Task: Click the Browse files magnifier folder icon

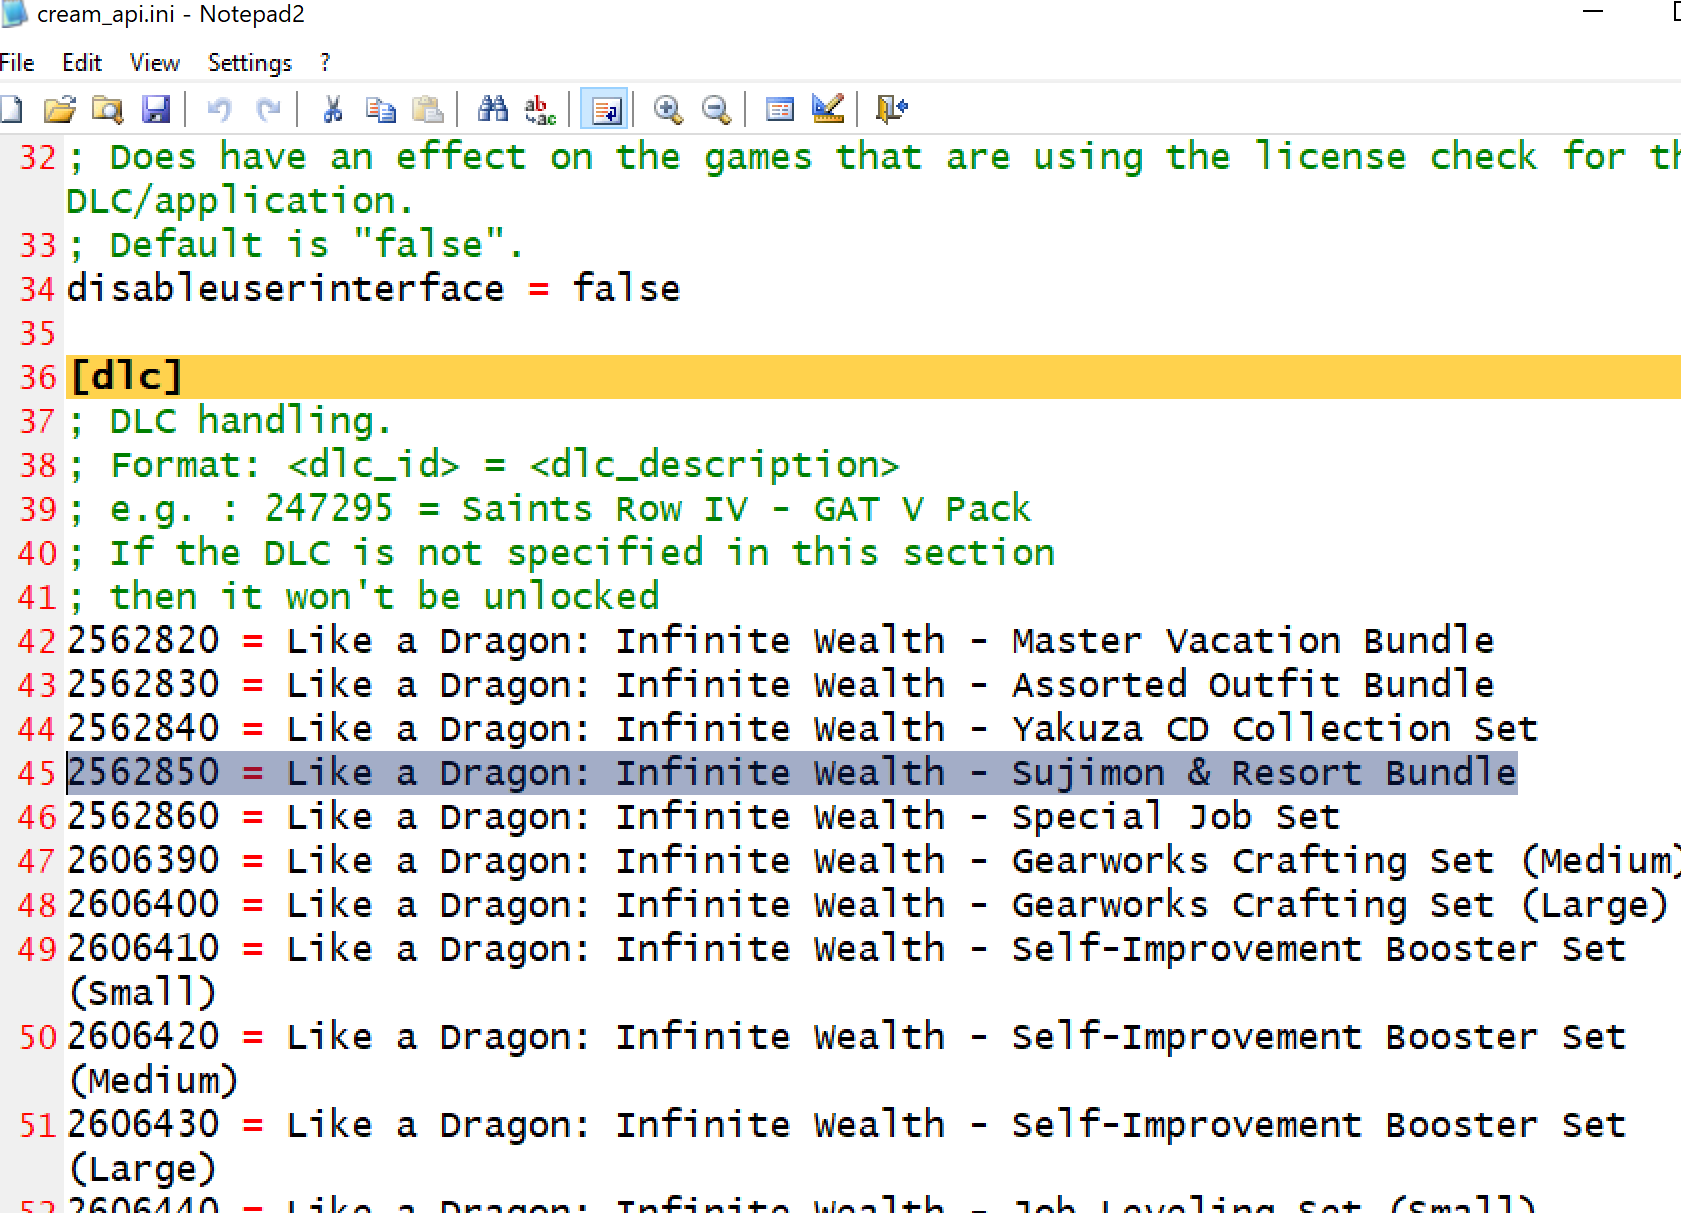Action: [x=107, y=109]
